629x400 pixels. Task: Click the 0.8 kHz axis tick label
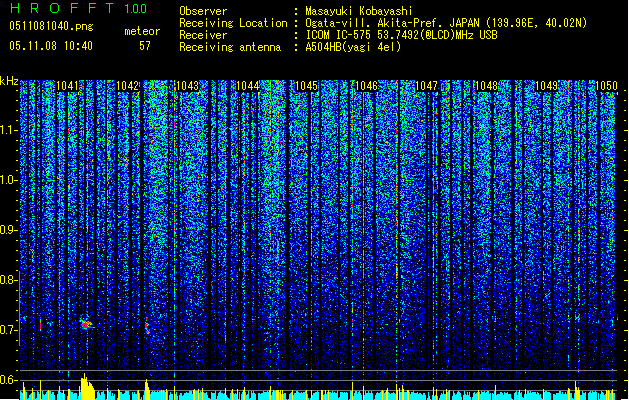[x=9, y=280]
